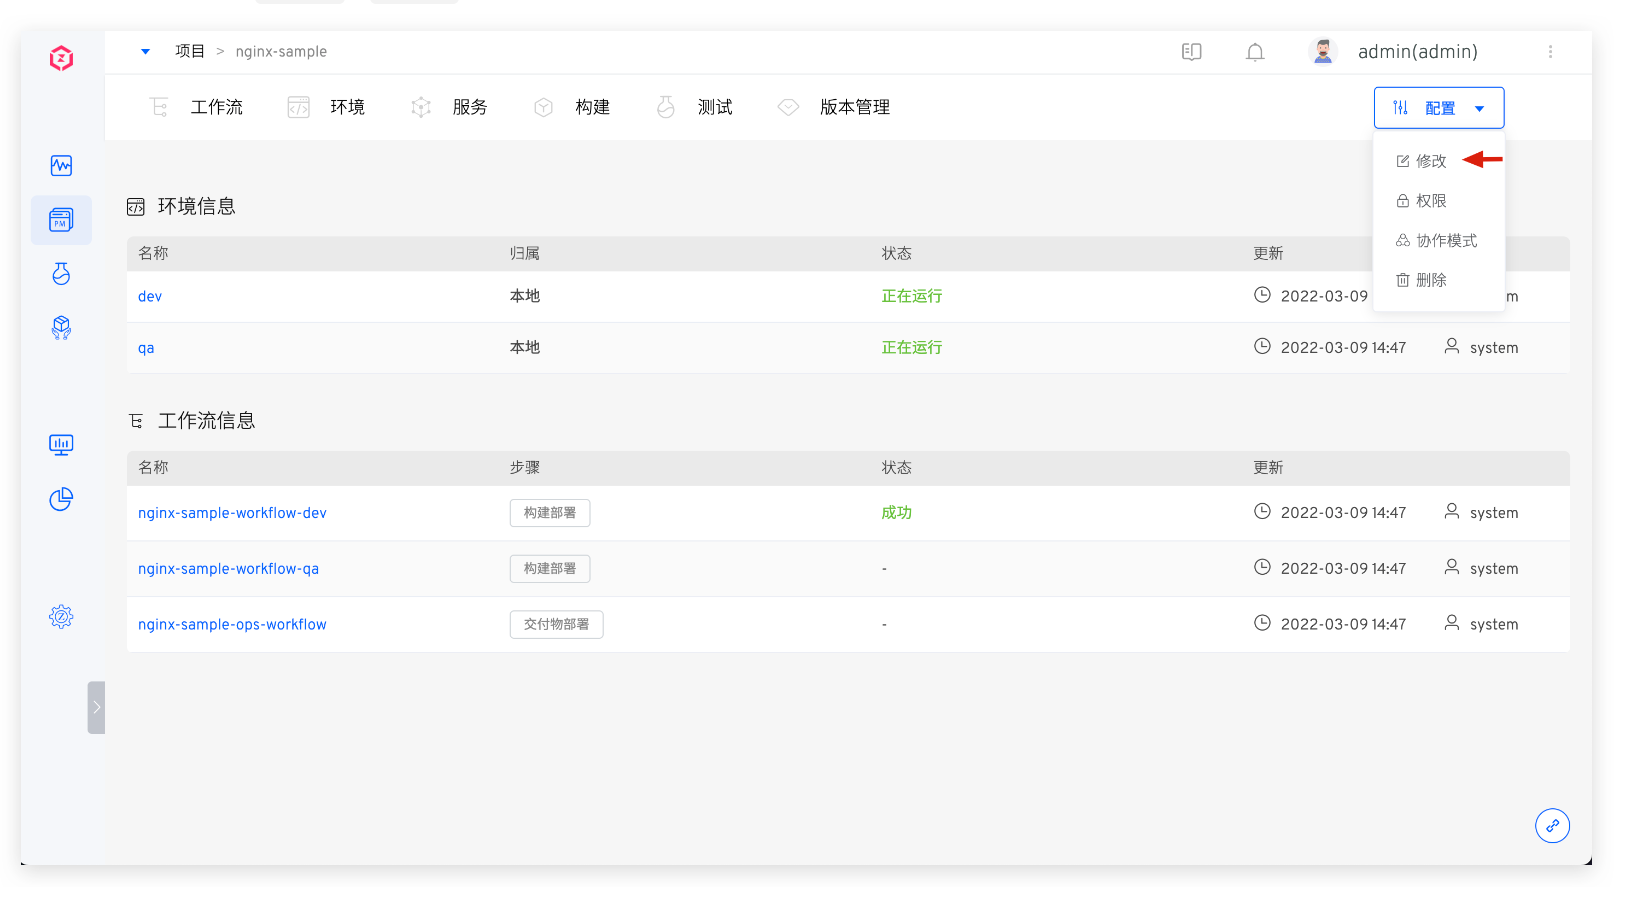Expand the project breadcrumb dropdown arrow
This screenshot has height=908, width=1634.
point(146,52)
